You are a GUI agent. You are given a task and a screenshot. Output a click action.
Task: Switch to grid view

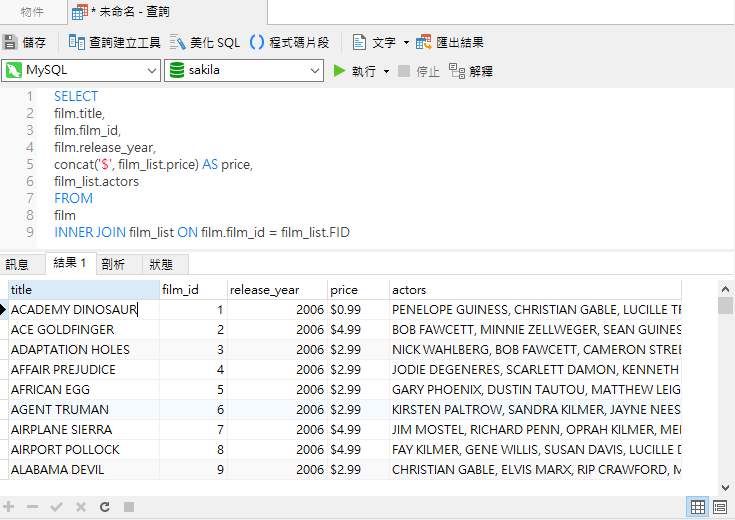[697, 507]
